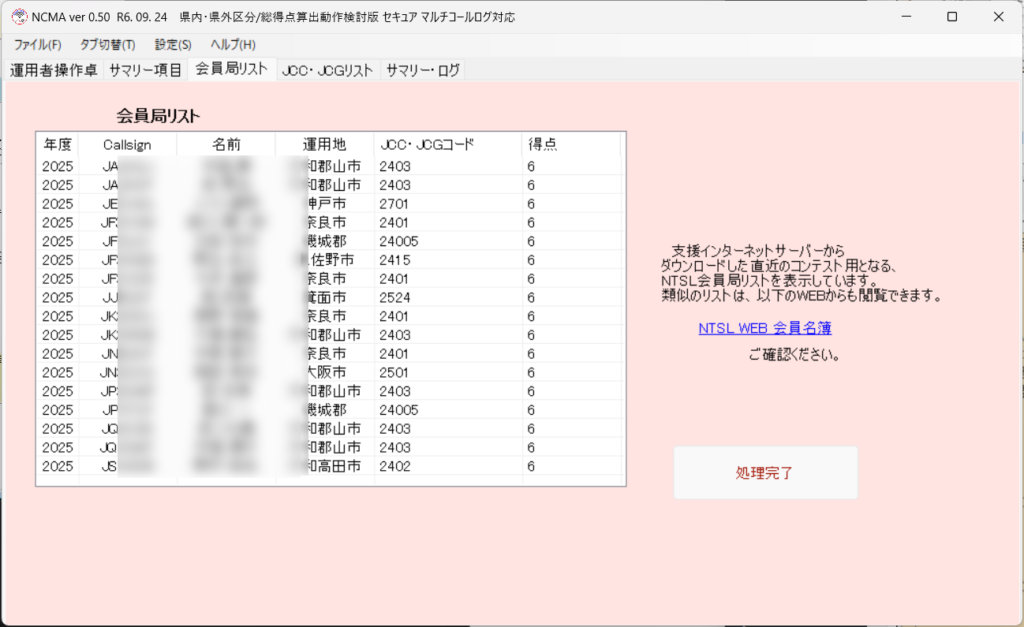This screenshot has width=1024, height=627.
Task: Click the 年度 column header
Action: pyautogui.click(x=57, y=145)
